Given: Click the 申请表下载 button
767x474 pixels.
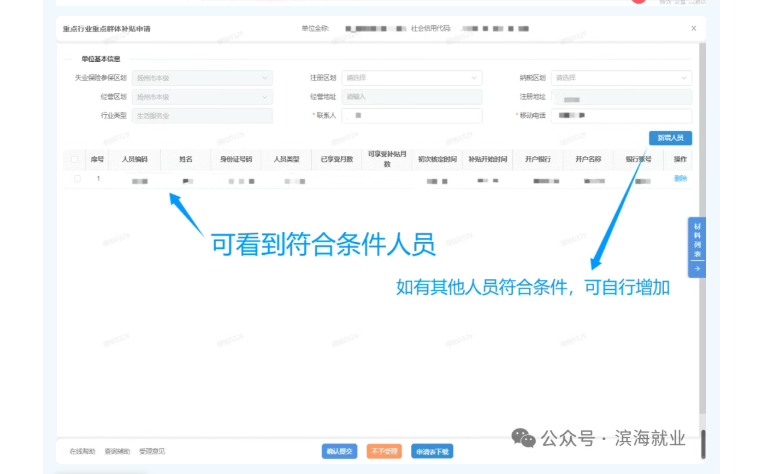Looking at the screenshot, I should coord(433,451).
